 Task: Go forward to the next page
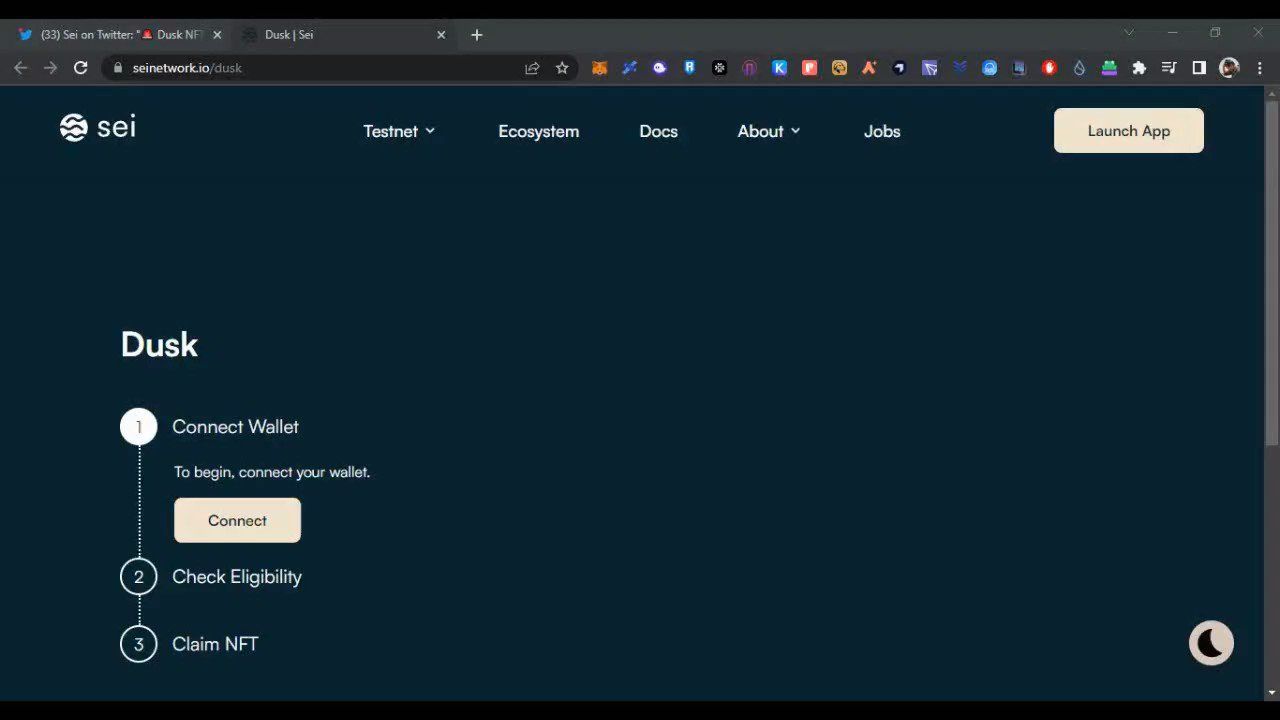pyautogui.click(x=50, y=68)
